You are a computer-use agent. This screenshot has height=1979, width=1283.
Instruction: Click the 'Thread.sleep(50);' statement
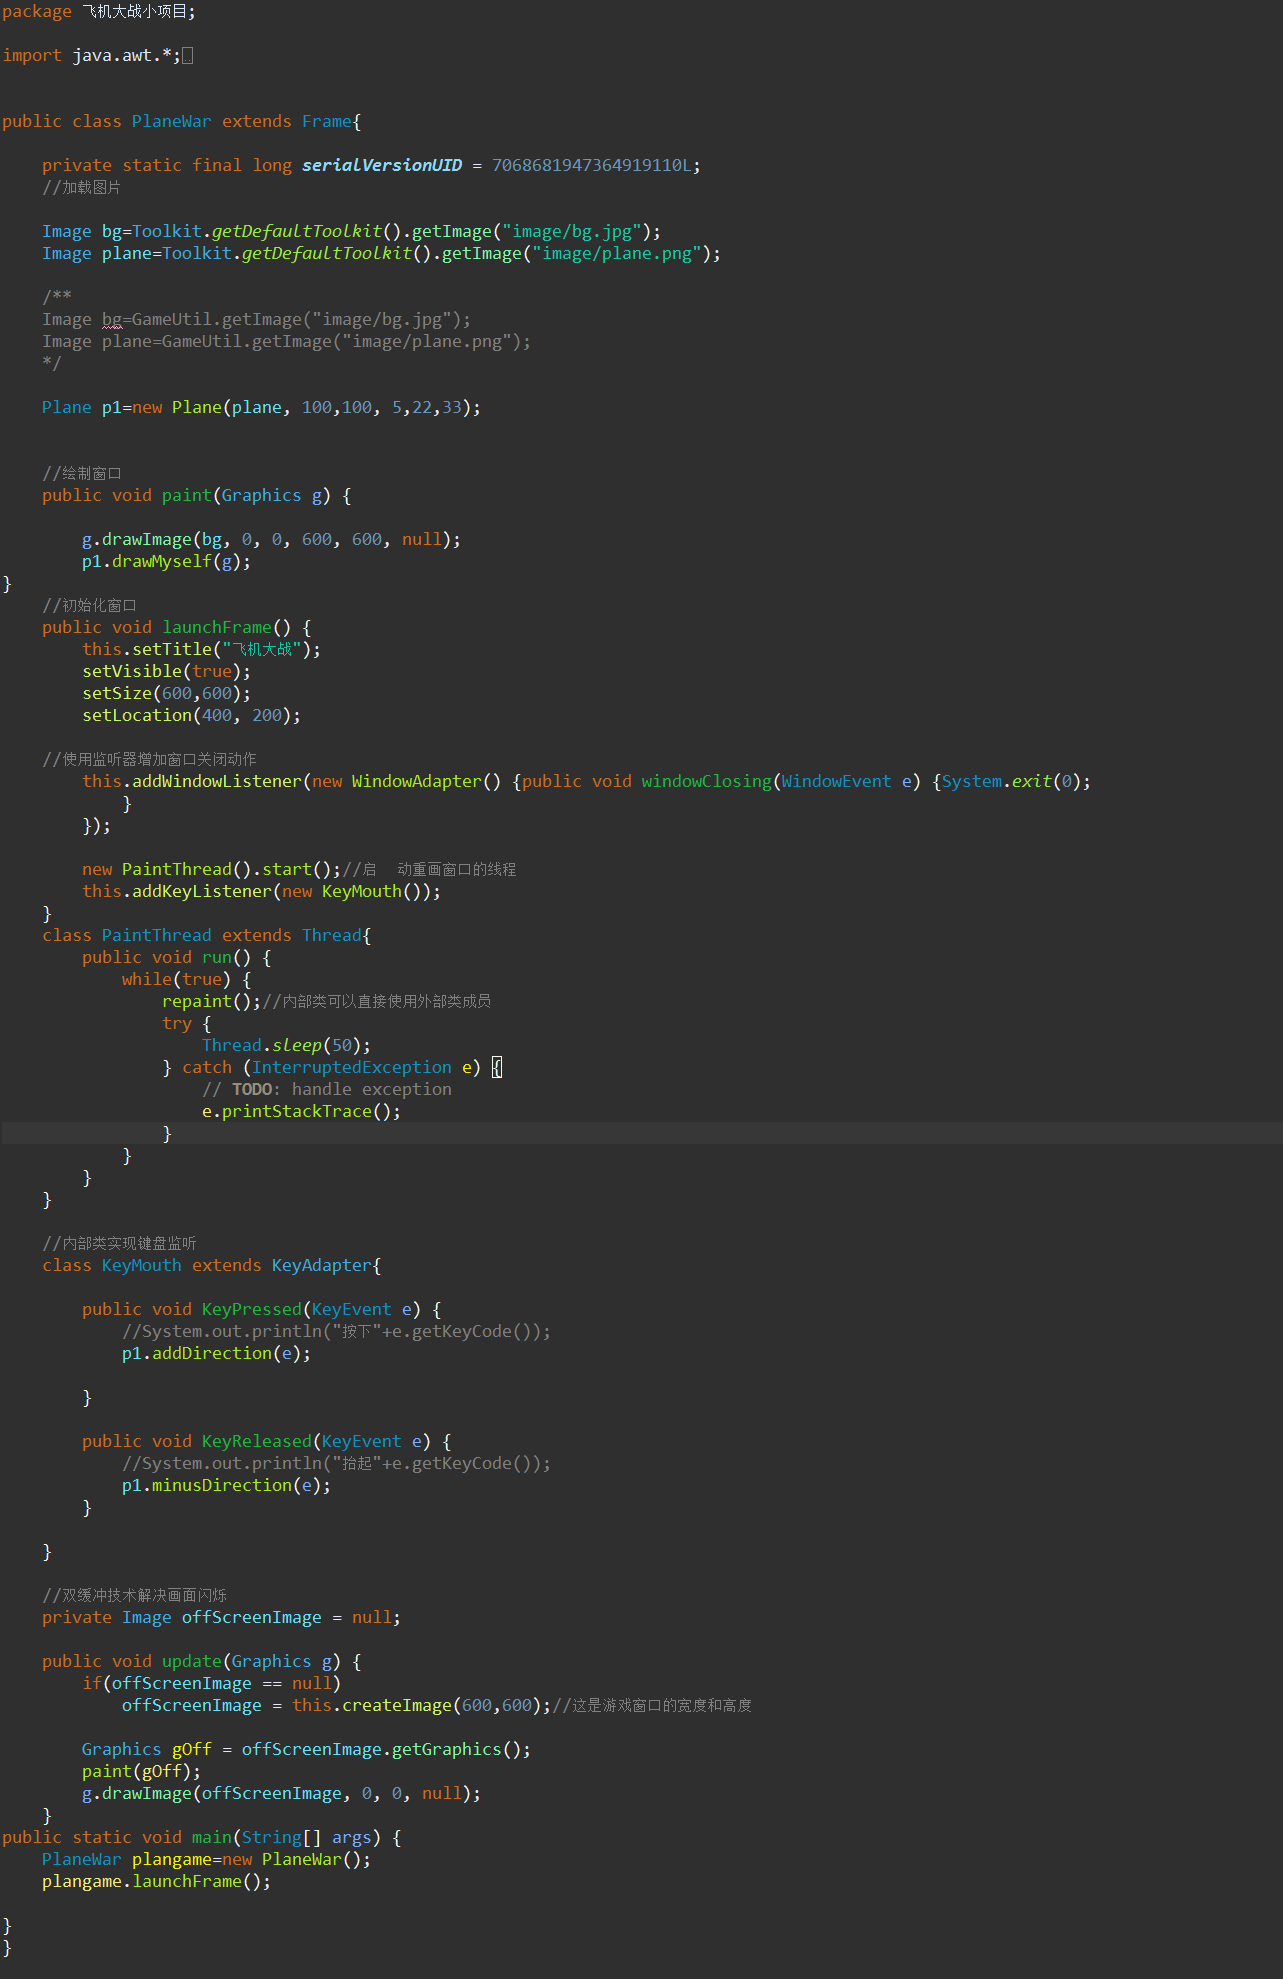286,1046
